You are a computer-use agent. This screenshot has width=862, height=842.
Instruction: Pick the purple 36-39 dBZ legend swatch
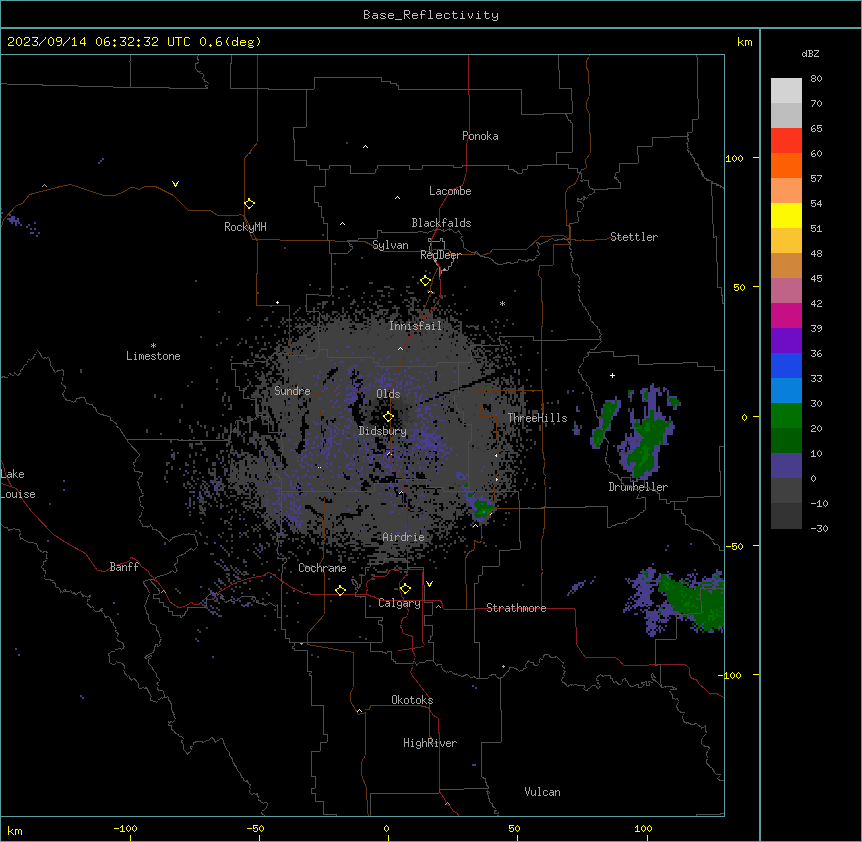(x=786, y=341)
